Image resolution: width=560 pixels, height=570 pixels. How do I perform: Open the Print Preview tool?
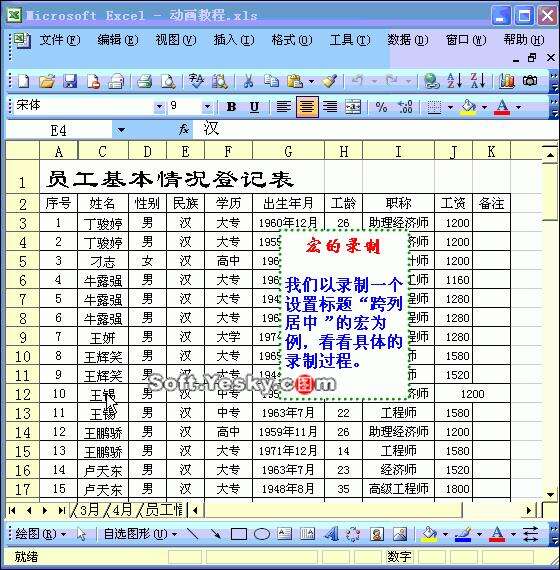(x=168, y=81)
